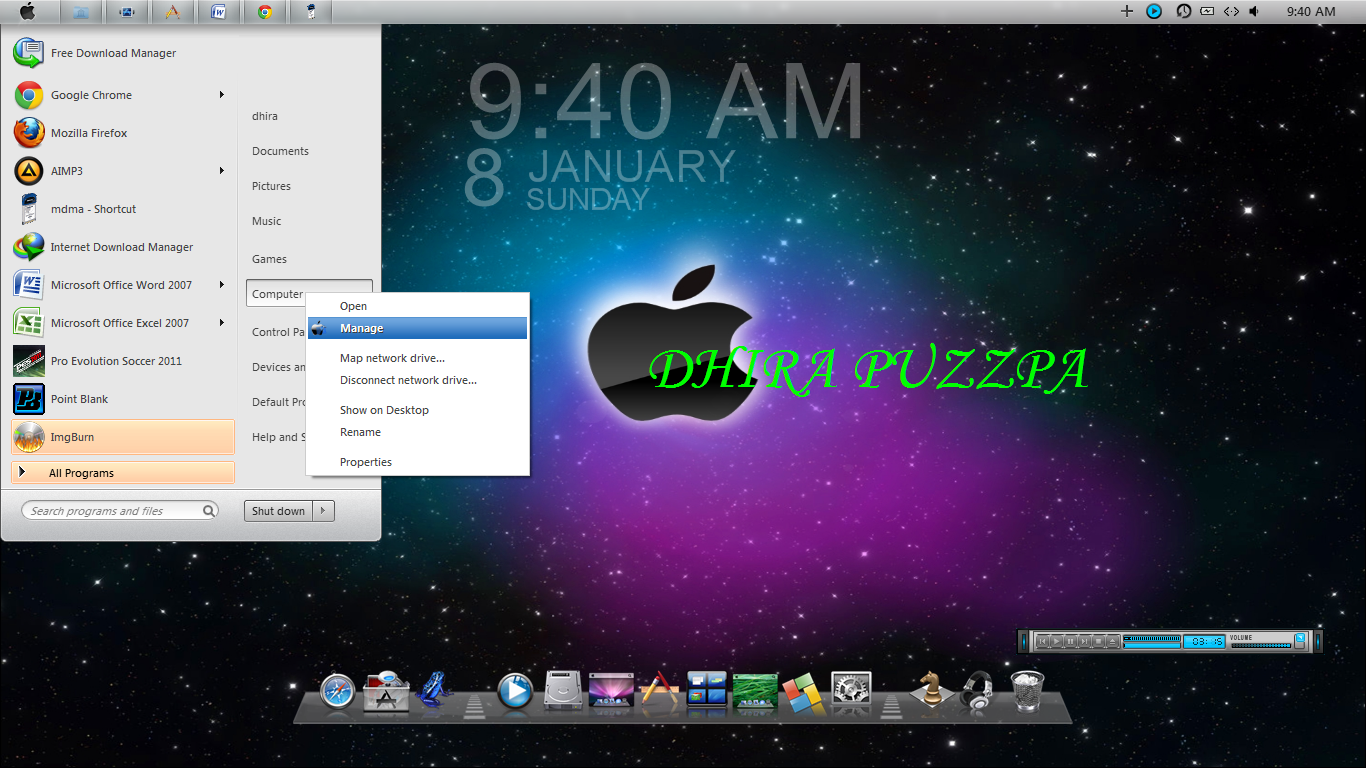This screenshot has width=1366, height=768.
Task: Click previous track on media gadget
Action: point(1043,641)
